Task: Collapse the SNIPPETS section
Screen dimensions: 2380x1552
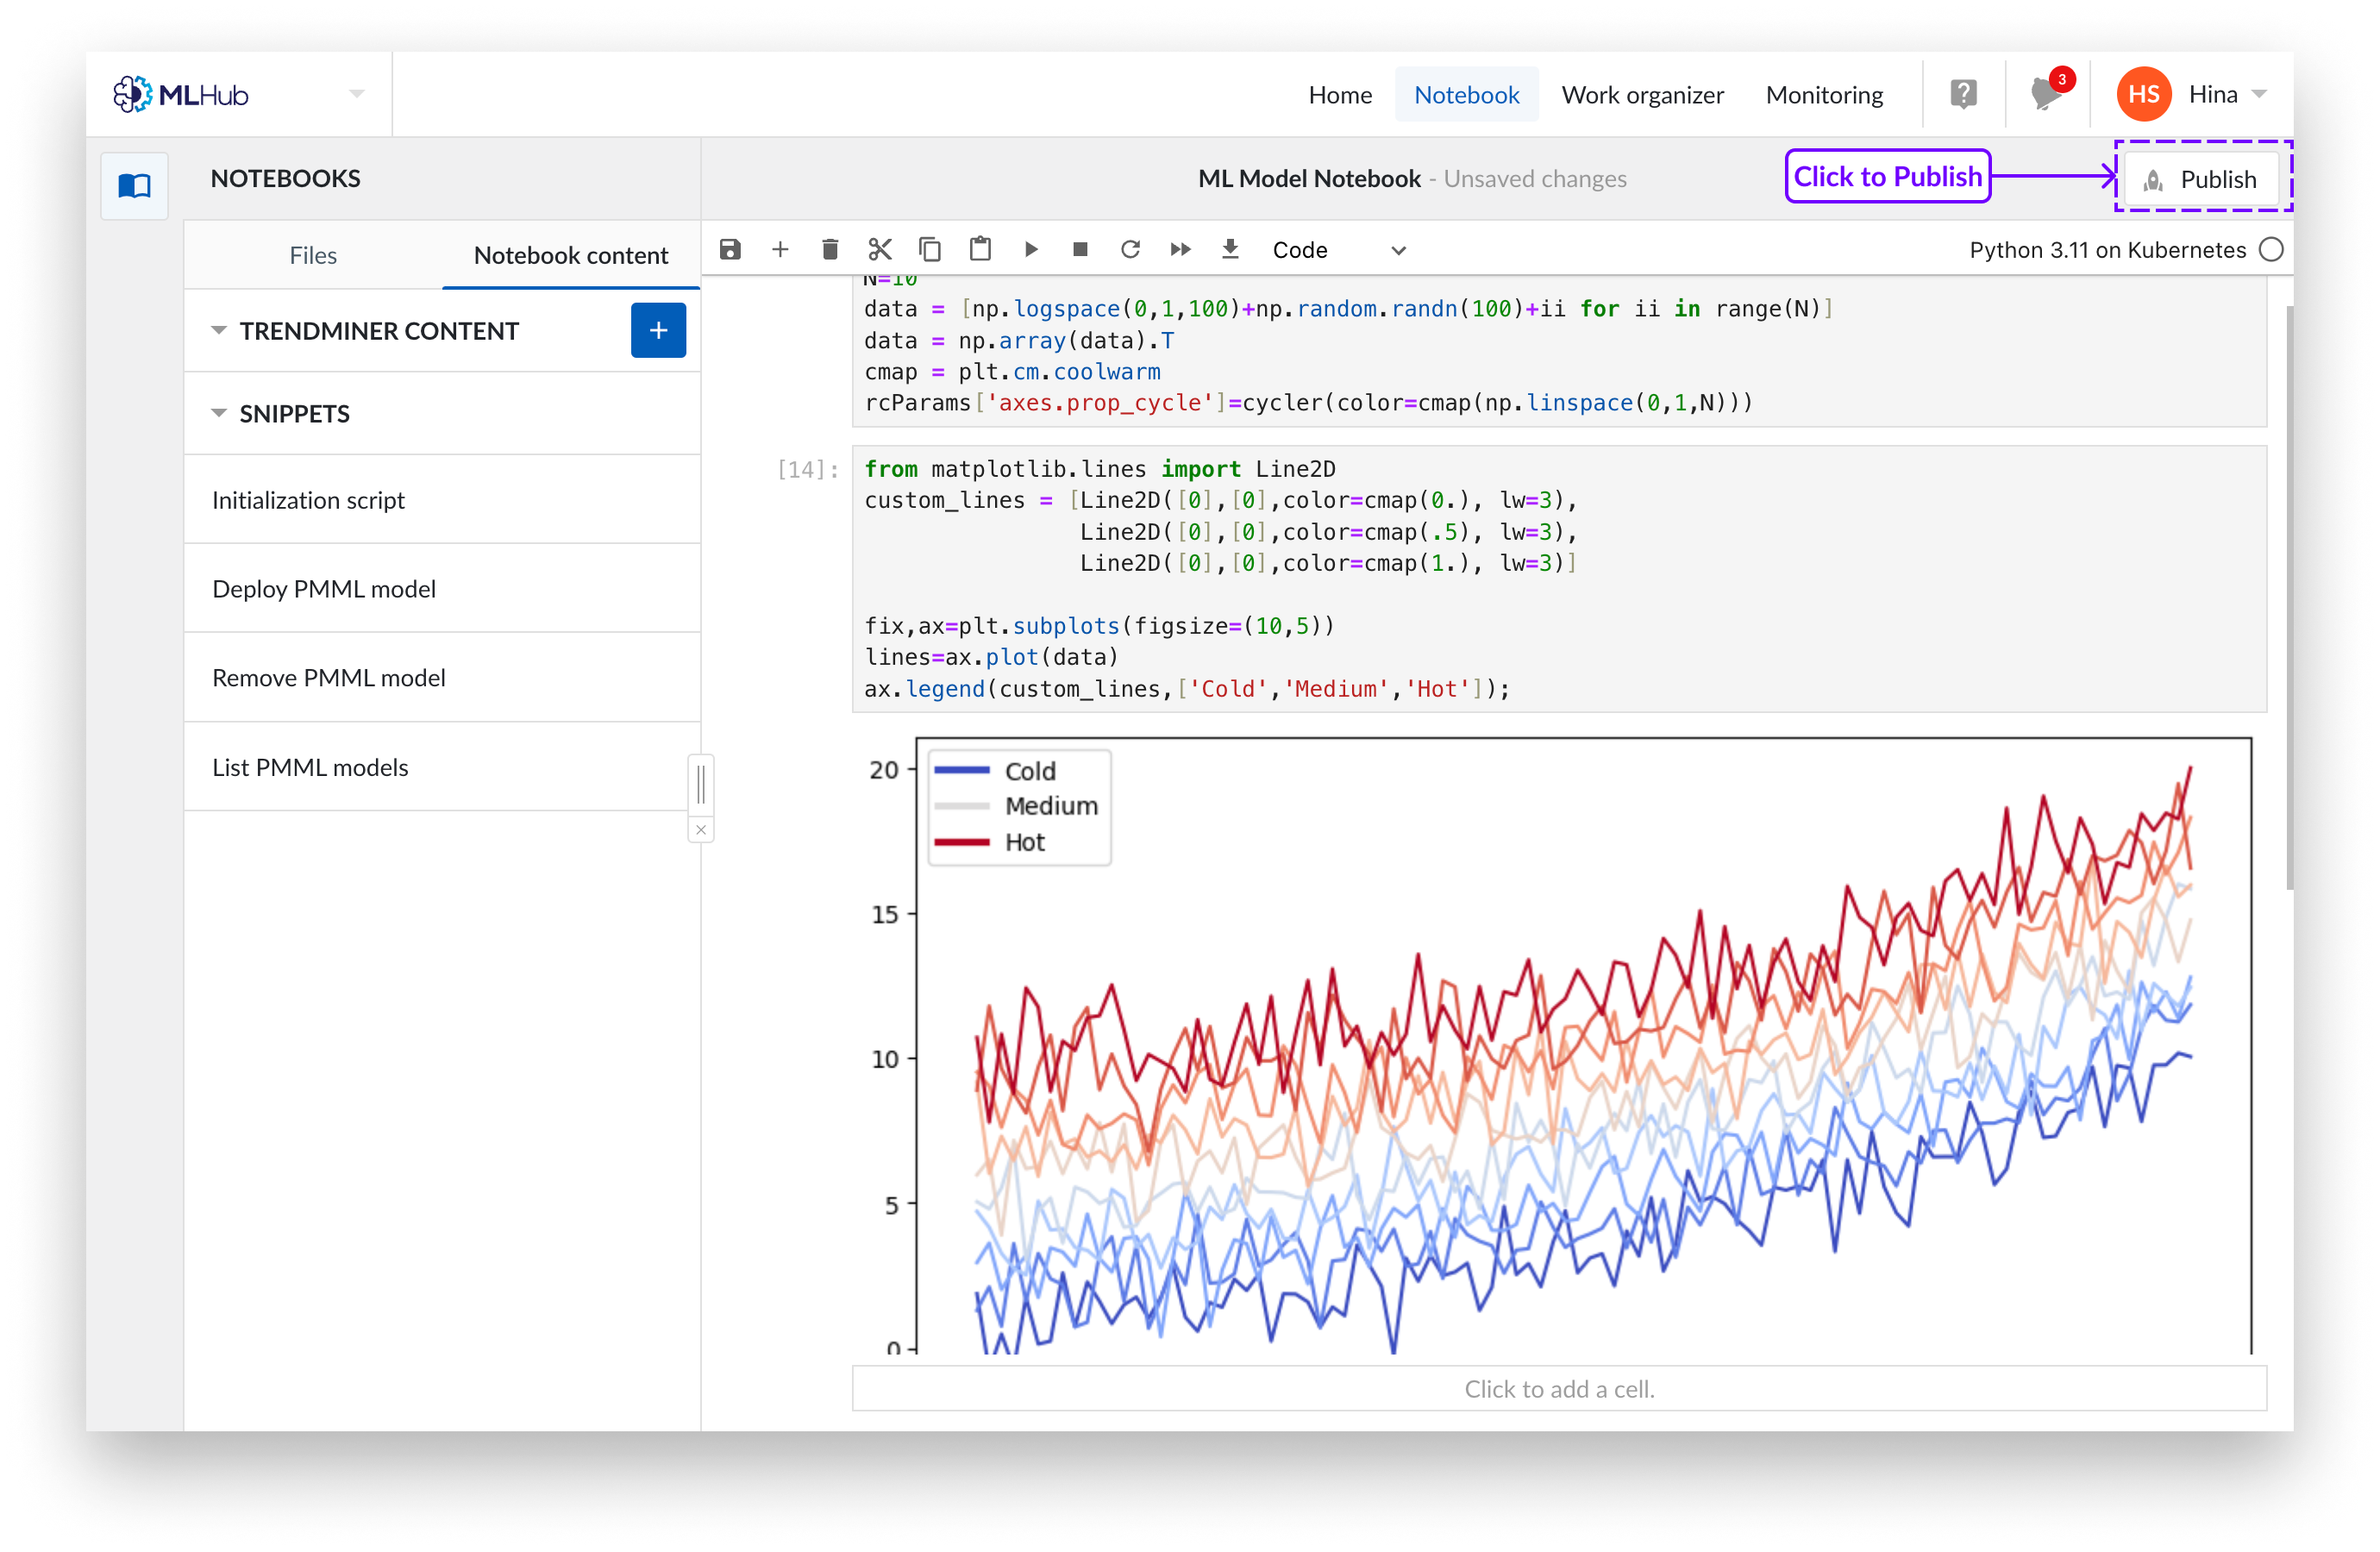Action: pos(219,413)
